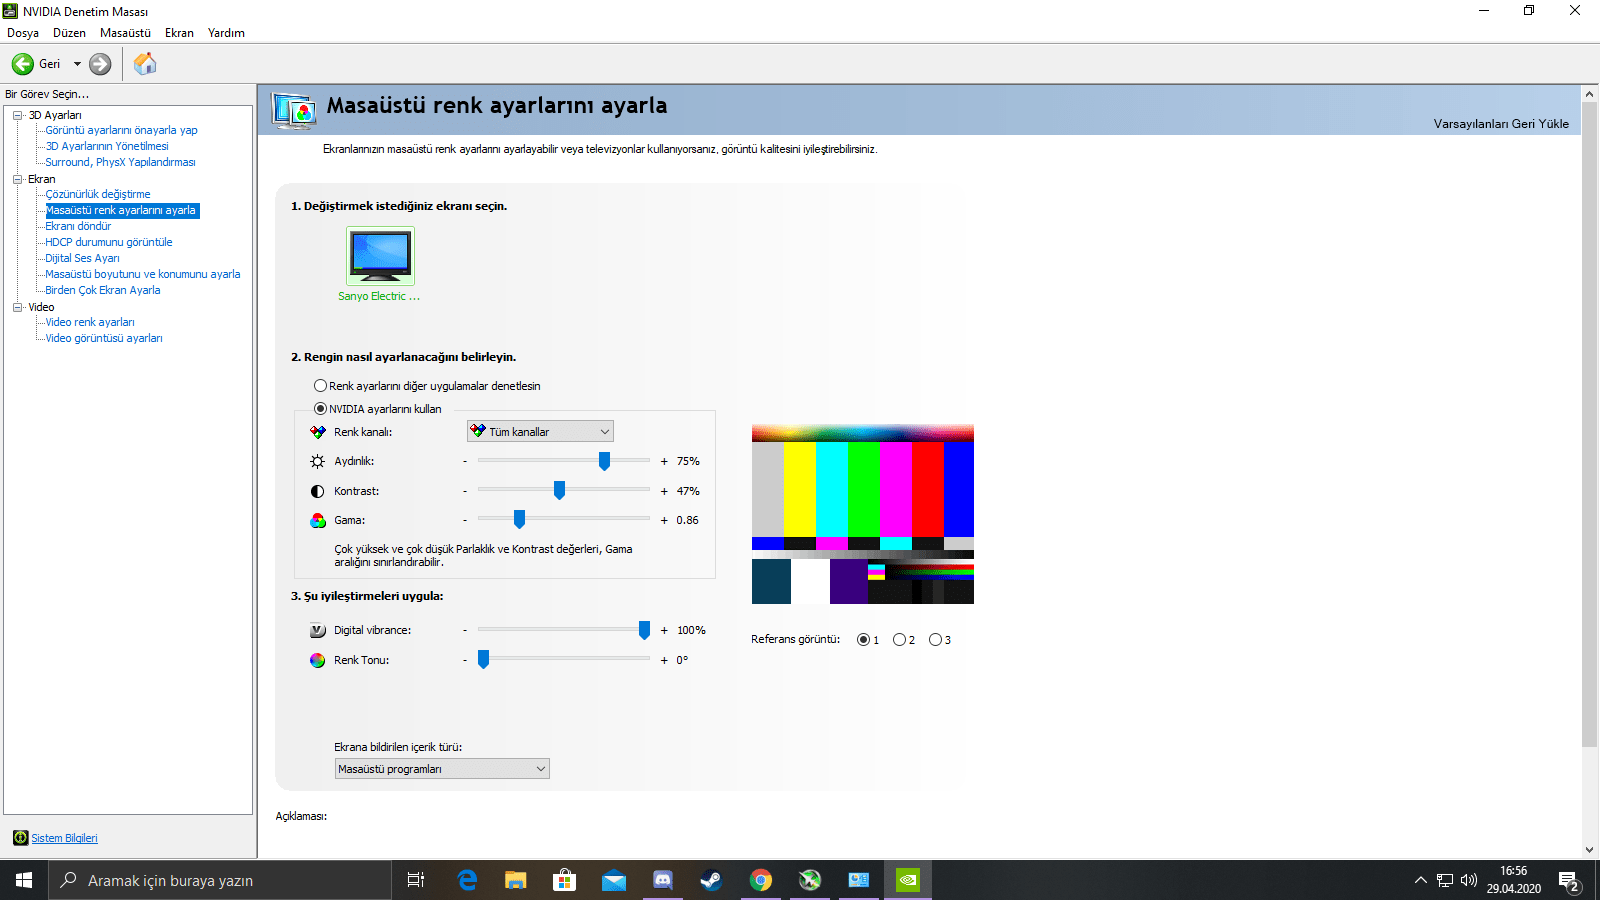Click the NVIDIA Control Panel taskbar icon
The height and width of the screenshot is (900, 1600).
[908, 880]
